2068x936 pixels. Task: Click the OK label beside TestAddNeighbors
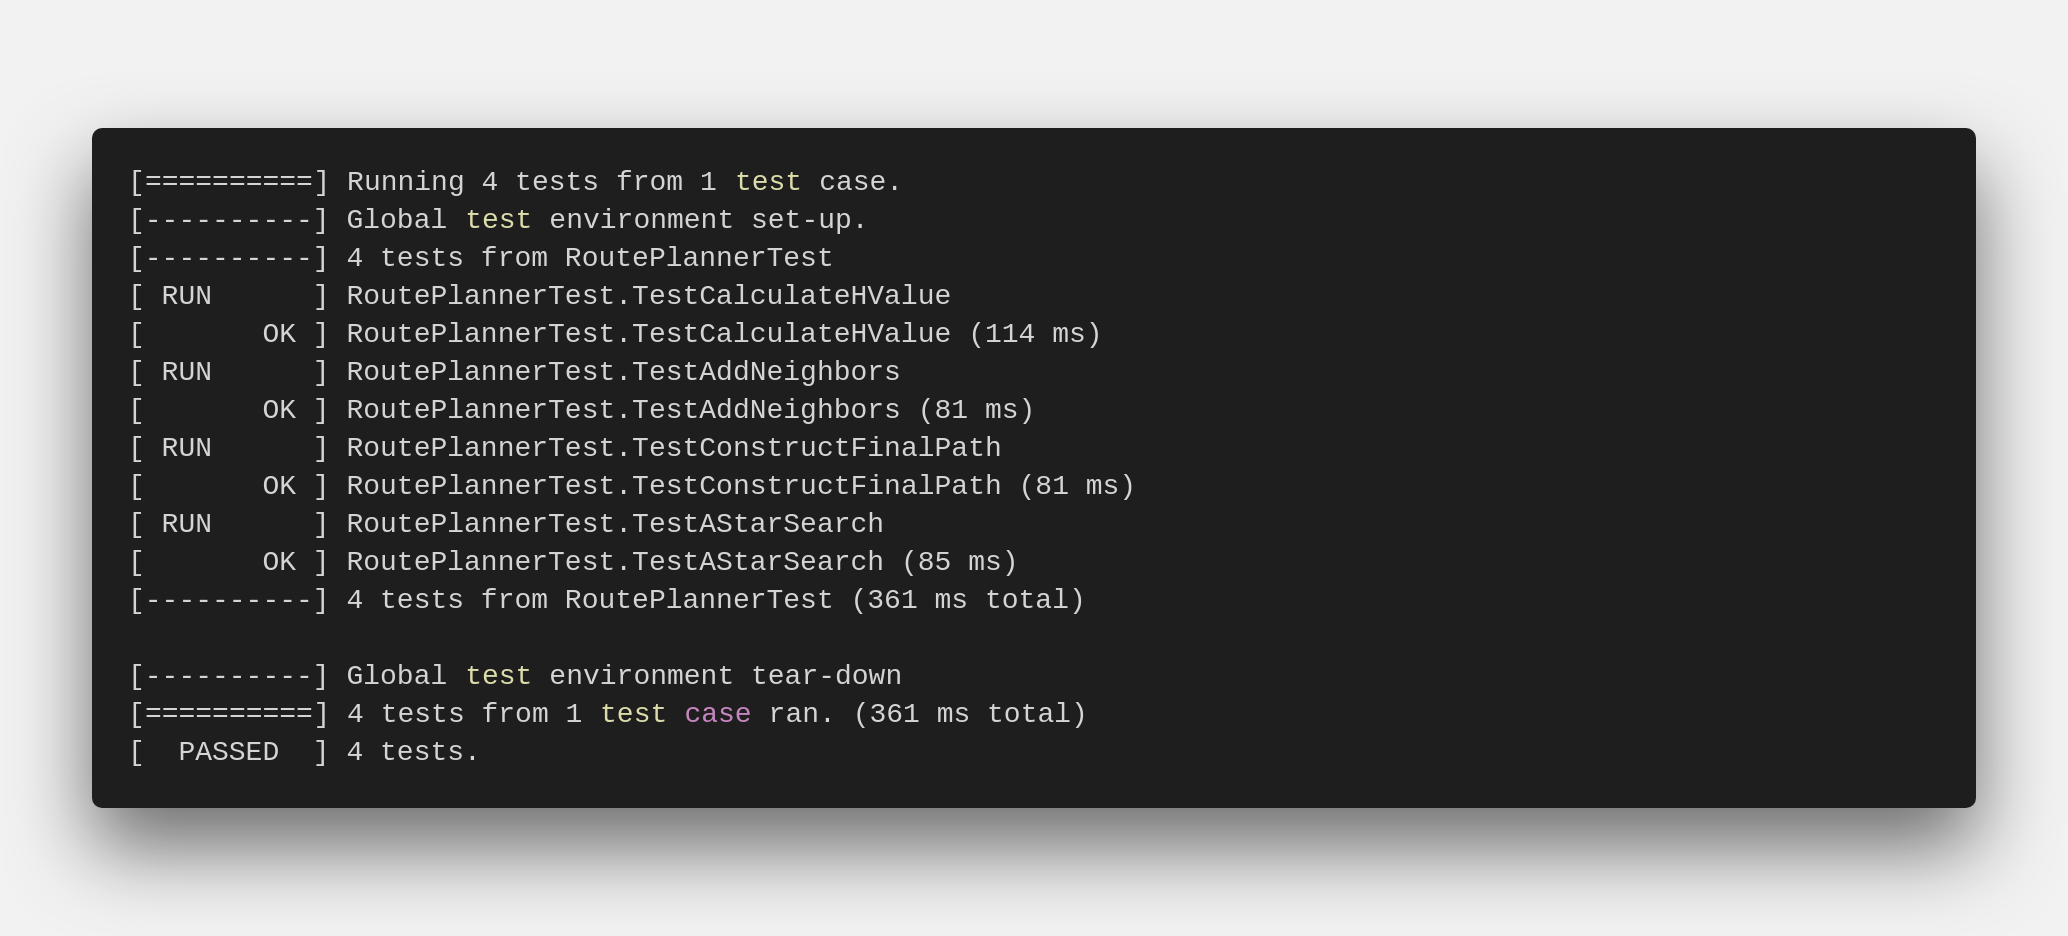pyautogui.click(x=279, y=410)
